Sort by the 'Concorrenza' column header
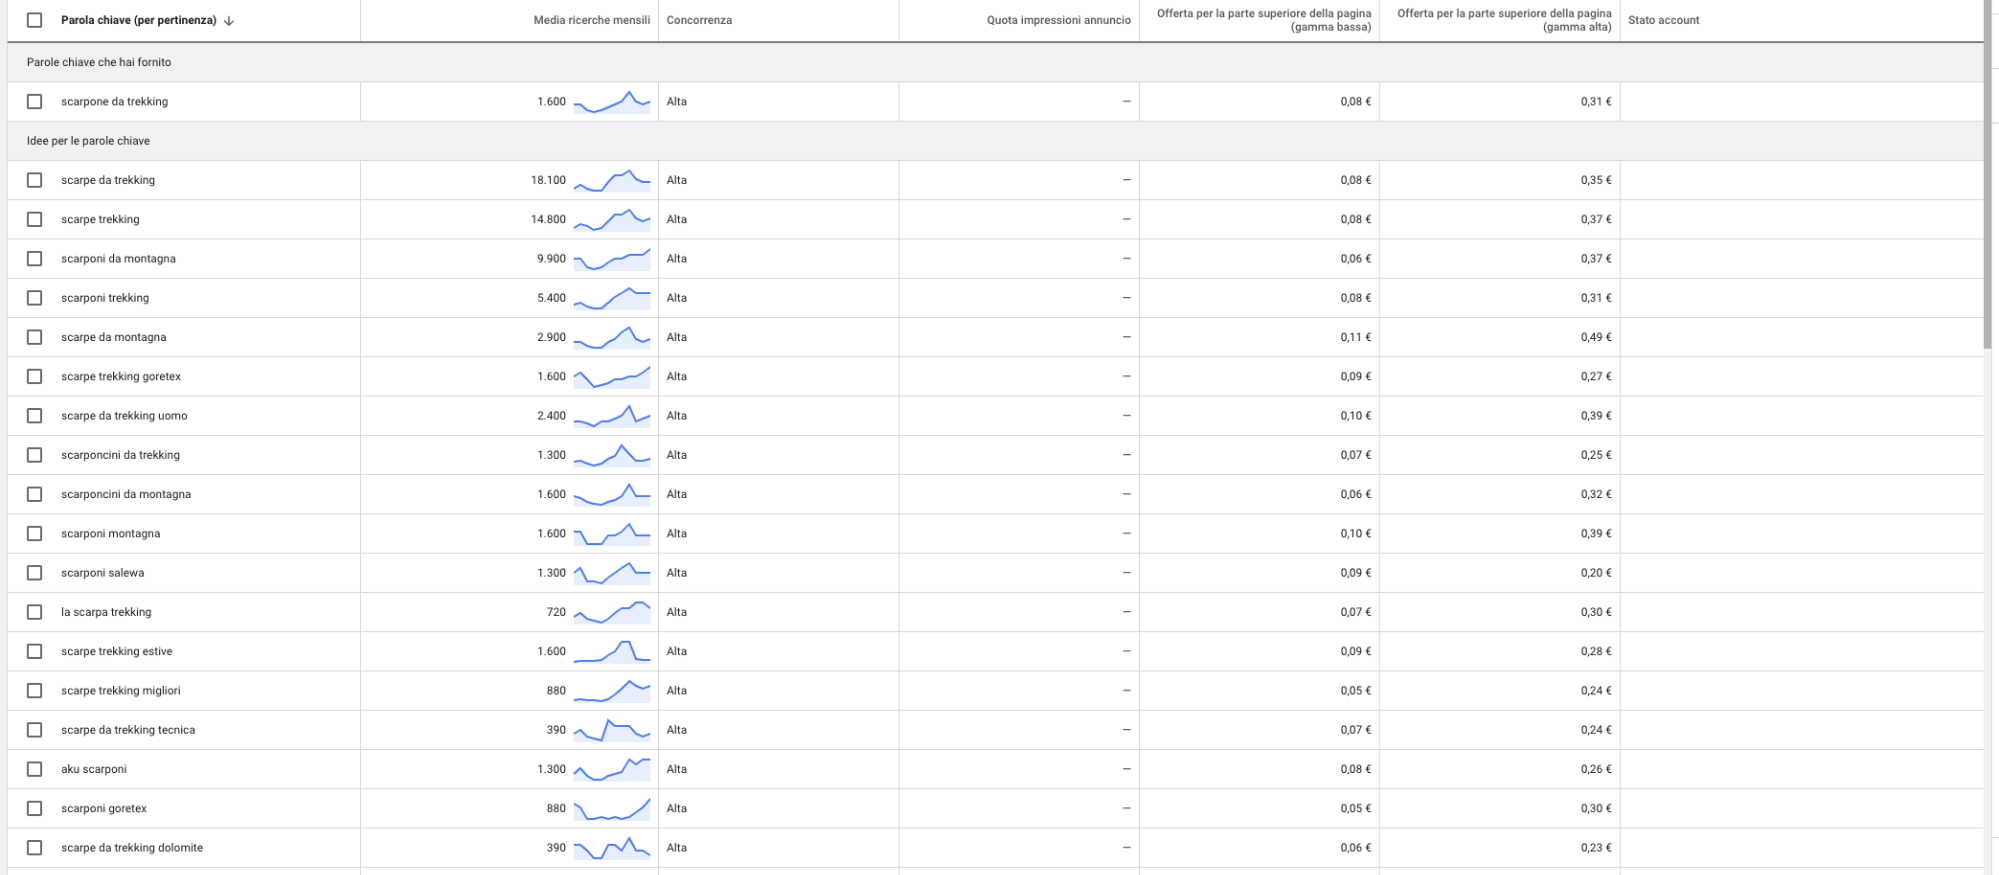 (x=699, y=20)
